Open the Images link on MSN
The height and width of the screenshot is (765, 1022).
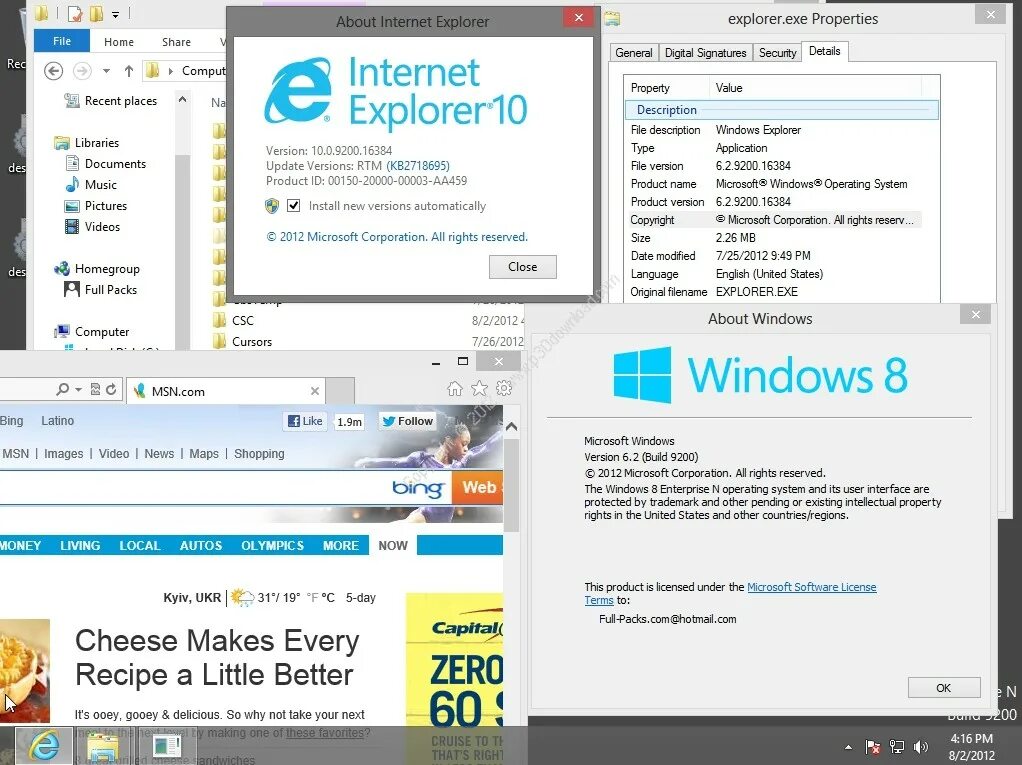63,454
